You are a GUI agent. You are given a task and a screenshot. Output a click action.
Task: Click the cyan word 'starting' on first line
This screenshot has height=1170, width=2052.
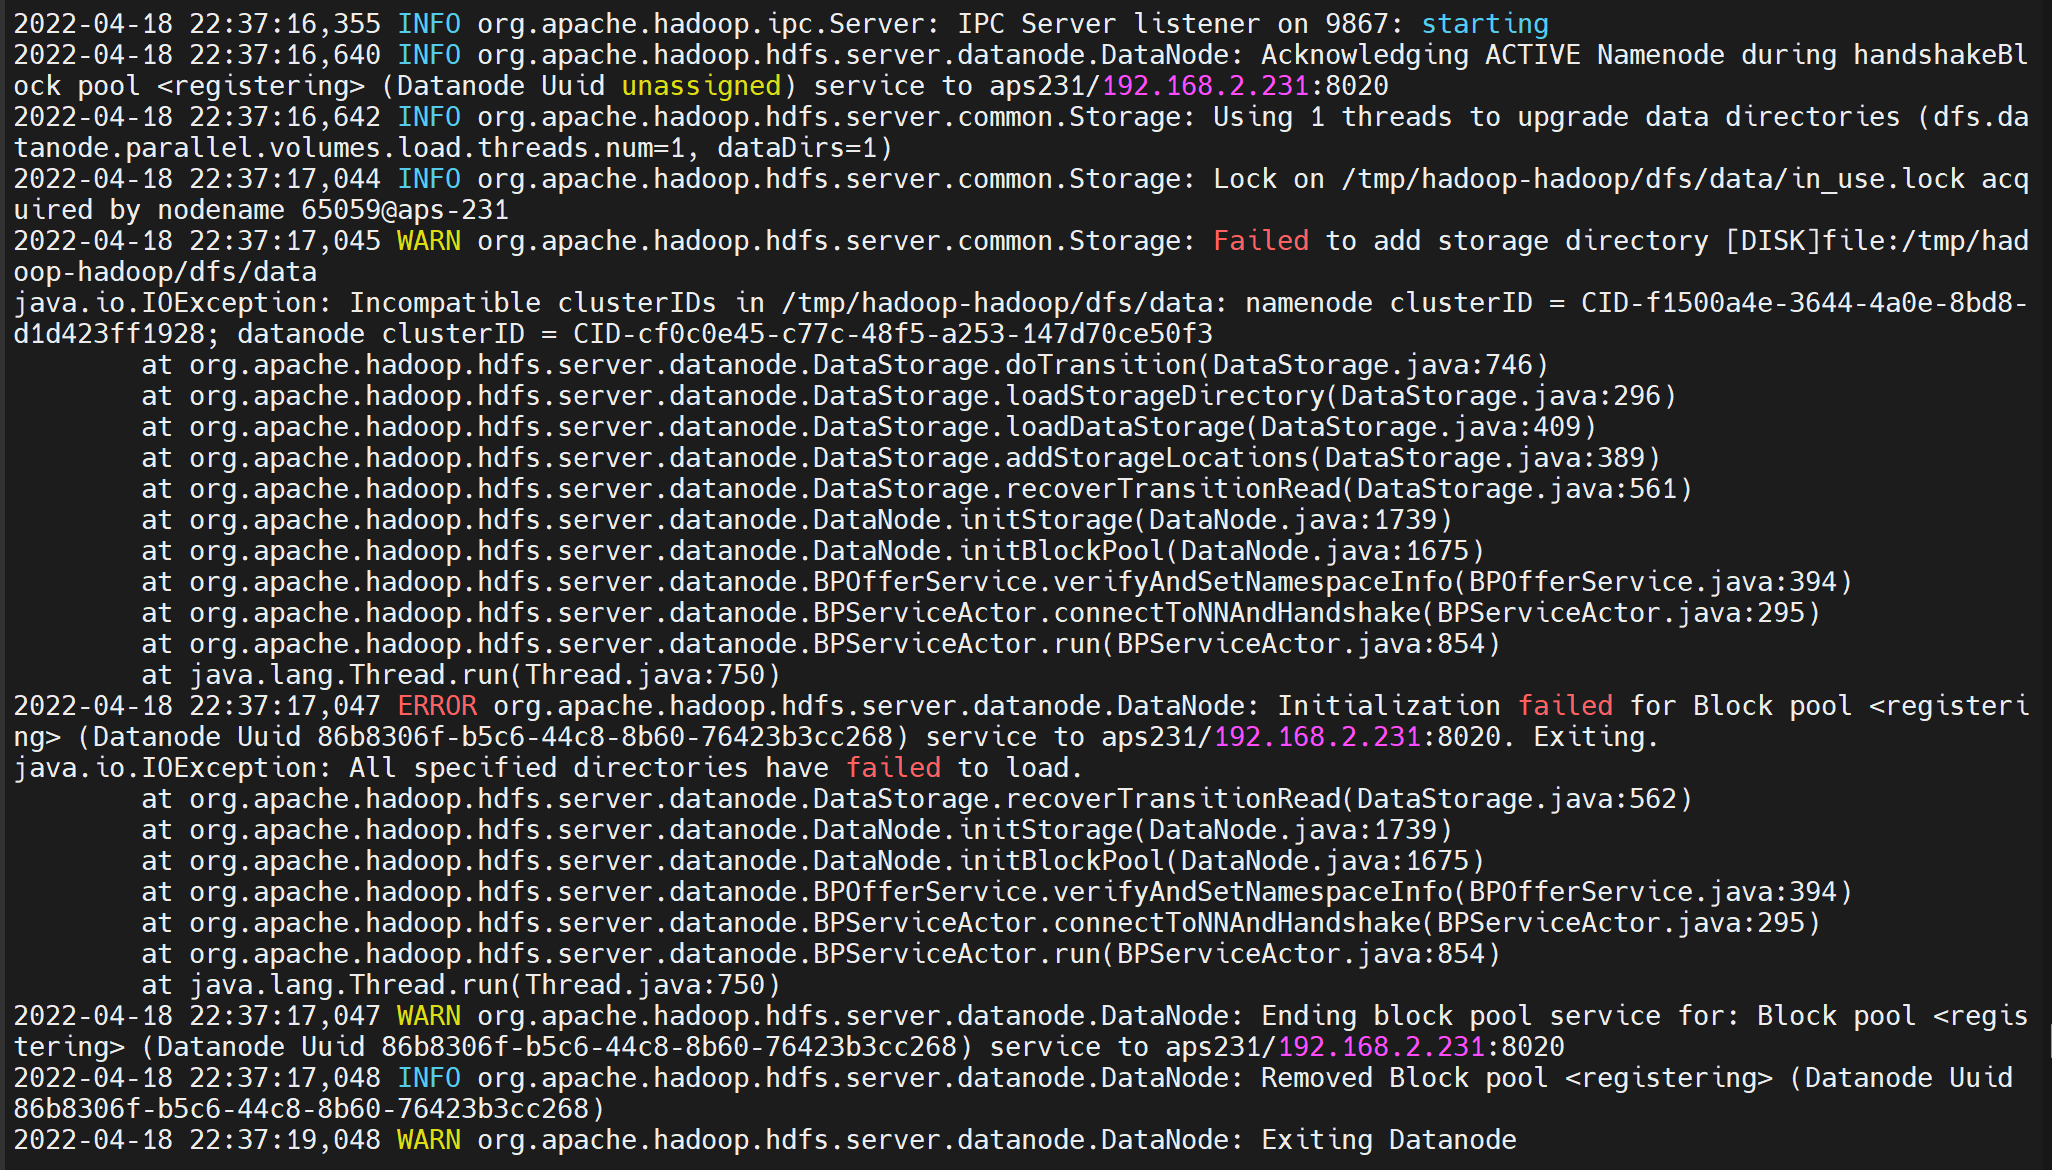(1484, 24)
